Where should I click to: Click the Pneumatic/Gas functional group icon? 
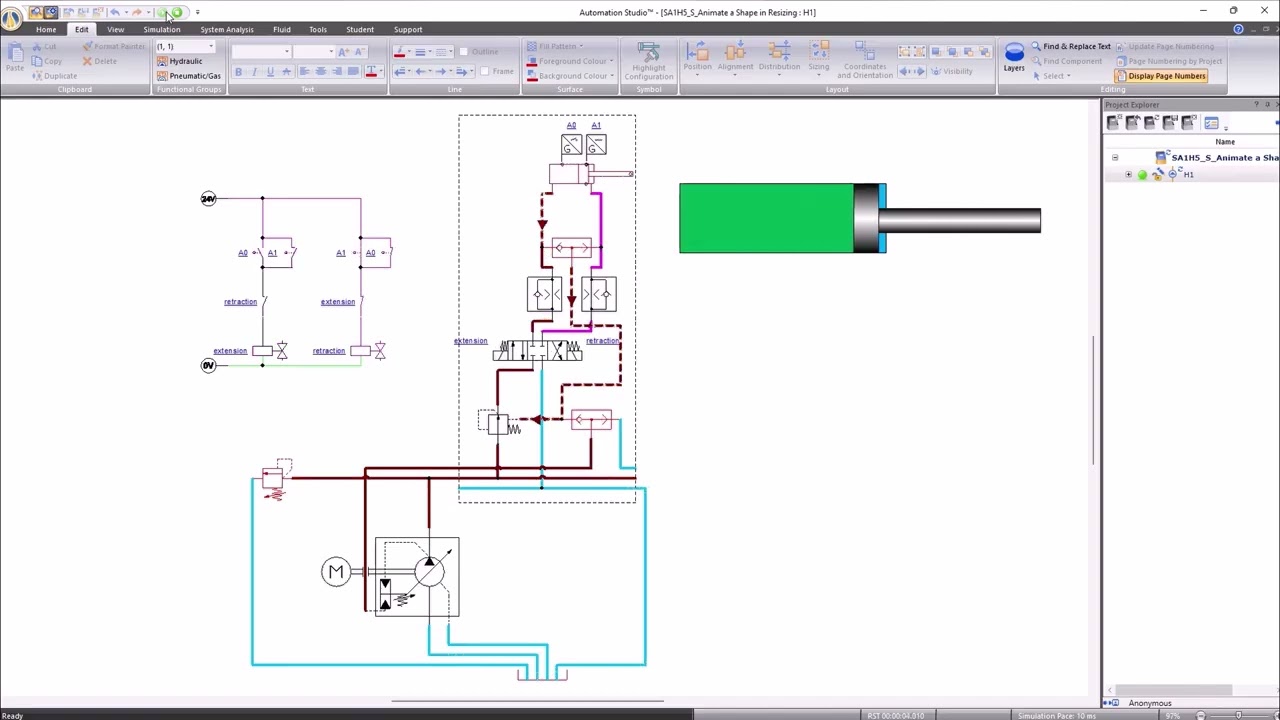(162, 76)
